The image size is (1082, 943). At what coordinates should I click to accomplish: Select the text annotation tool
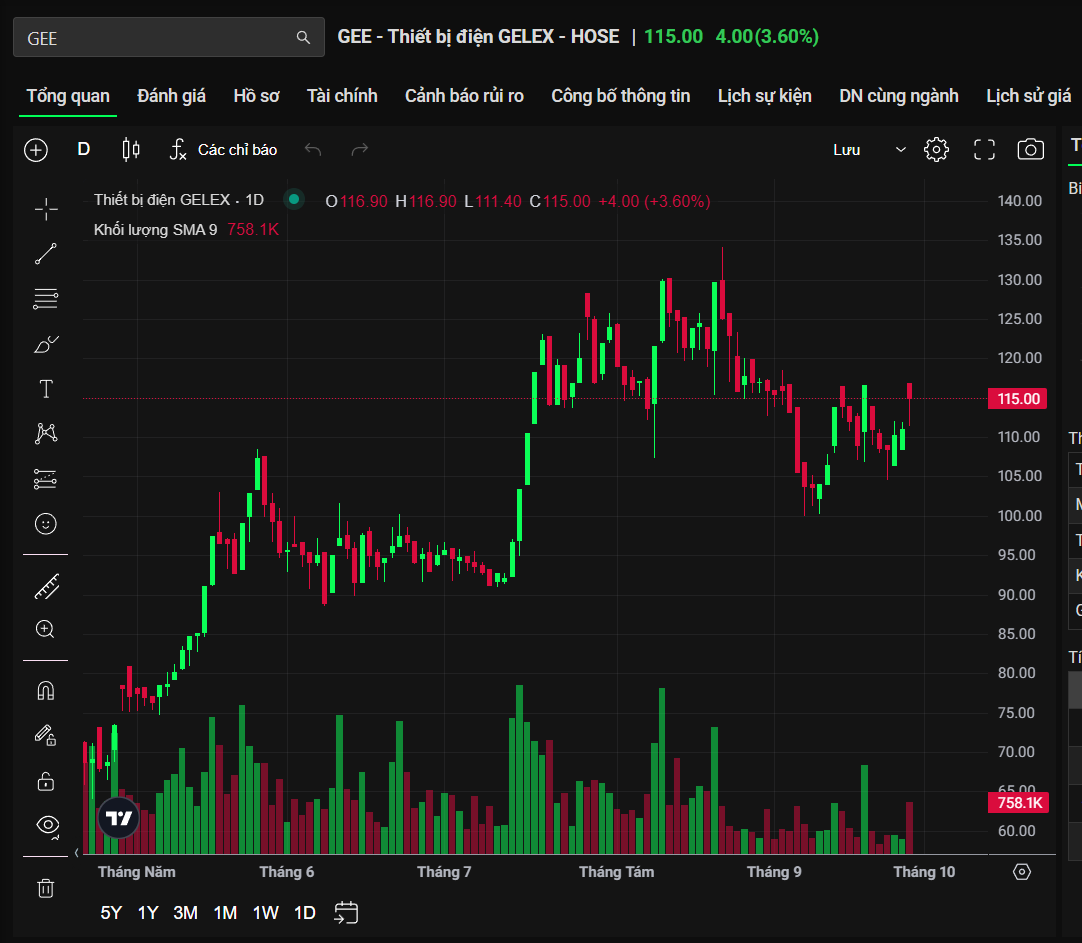pyautogui.click(x=46, y=389)
